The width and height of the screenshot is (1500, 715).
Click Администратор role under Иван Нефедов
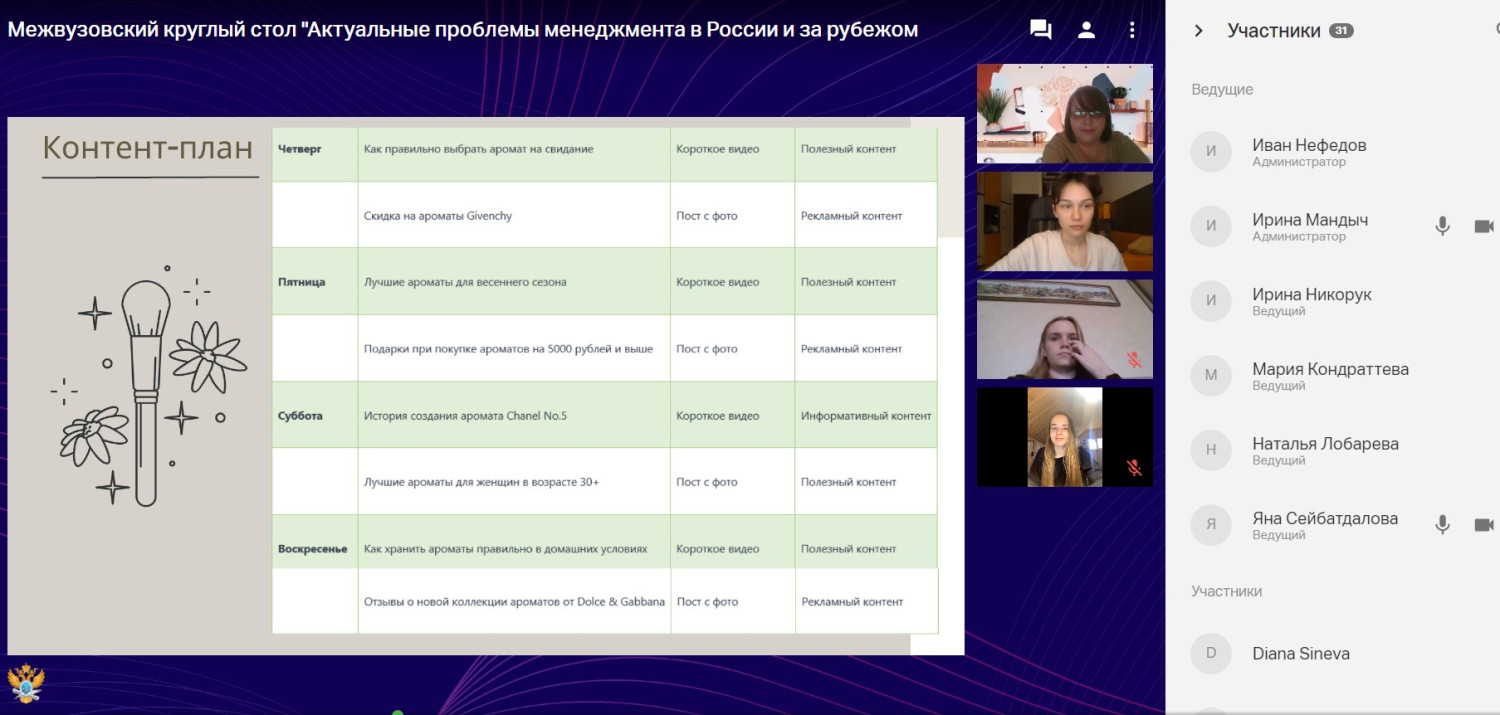[x=1299, y=162]
